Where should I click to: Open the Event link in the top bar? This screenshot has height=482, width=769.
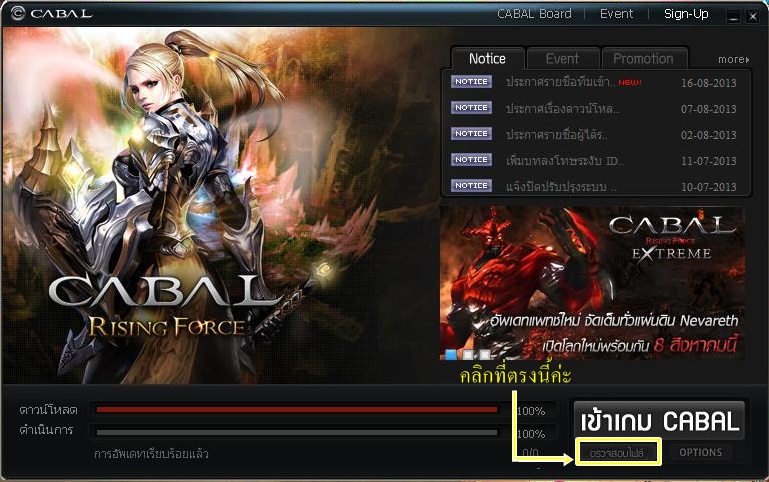pyautogui.click(x=616, y=14)
